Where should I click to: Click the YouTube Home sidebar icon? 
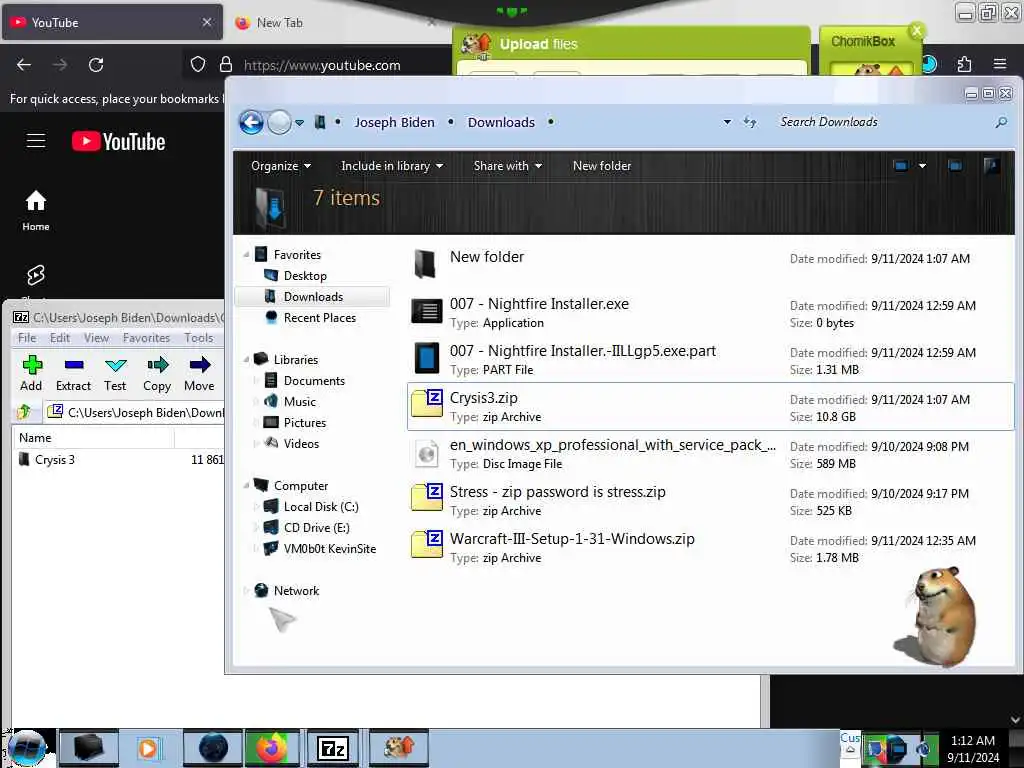(36, 210)
